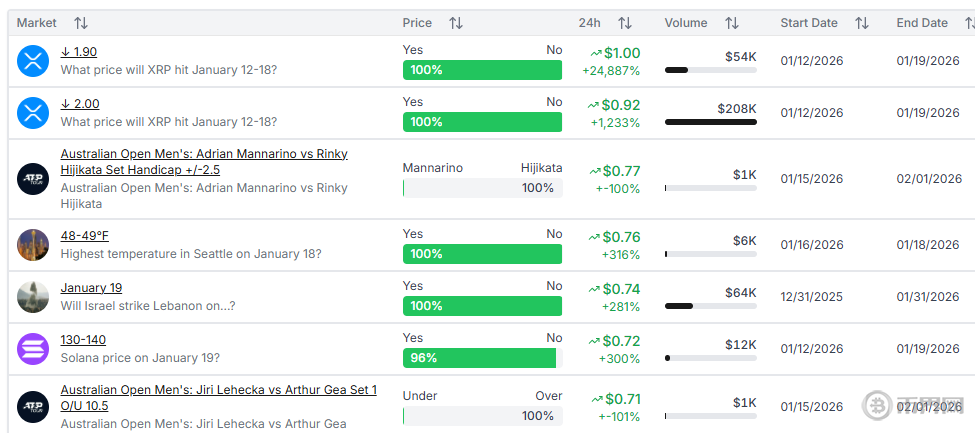This screenshot has height=433, width=975.
Task: Sort markets by Volume arrows
Action: (732, 23)
